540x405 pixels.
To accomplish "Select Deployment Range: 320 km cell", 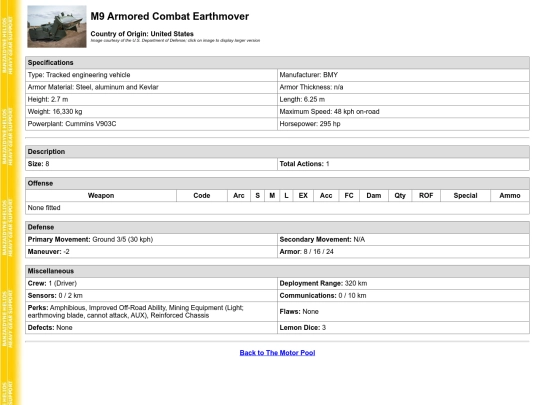I will 403,283.
